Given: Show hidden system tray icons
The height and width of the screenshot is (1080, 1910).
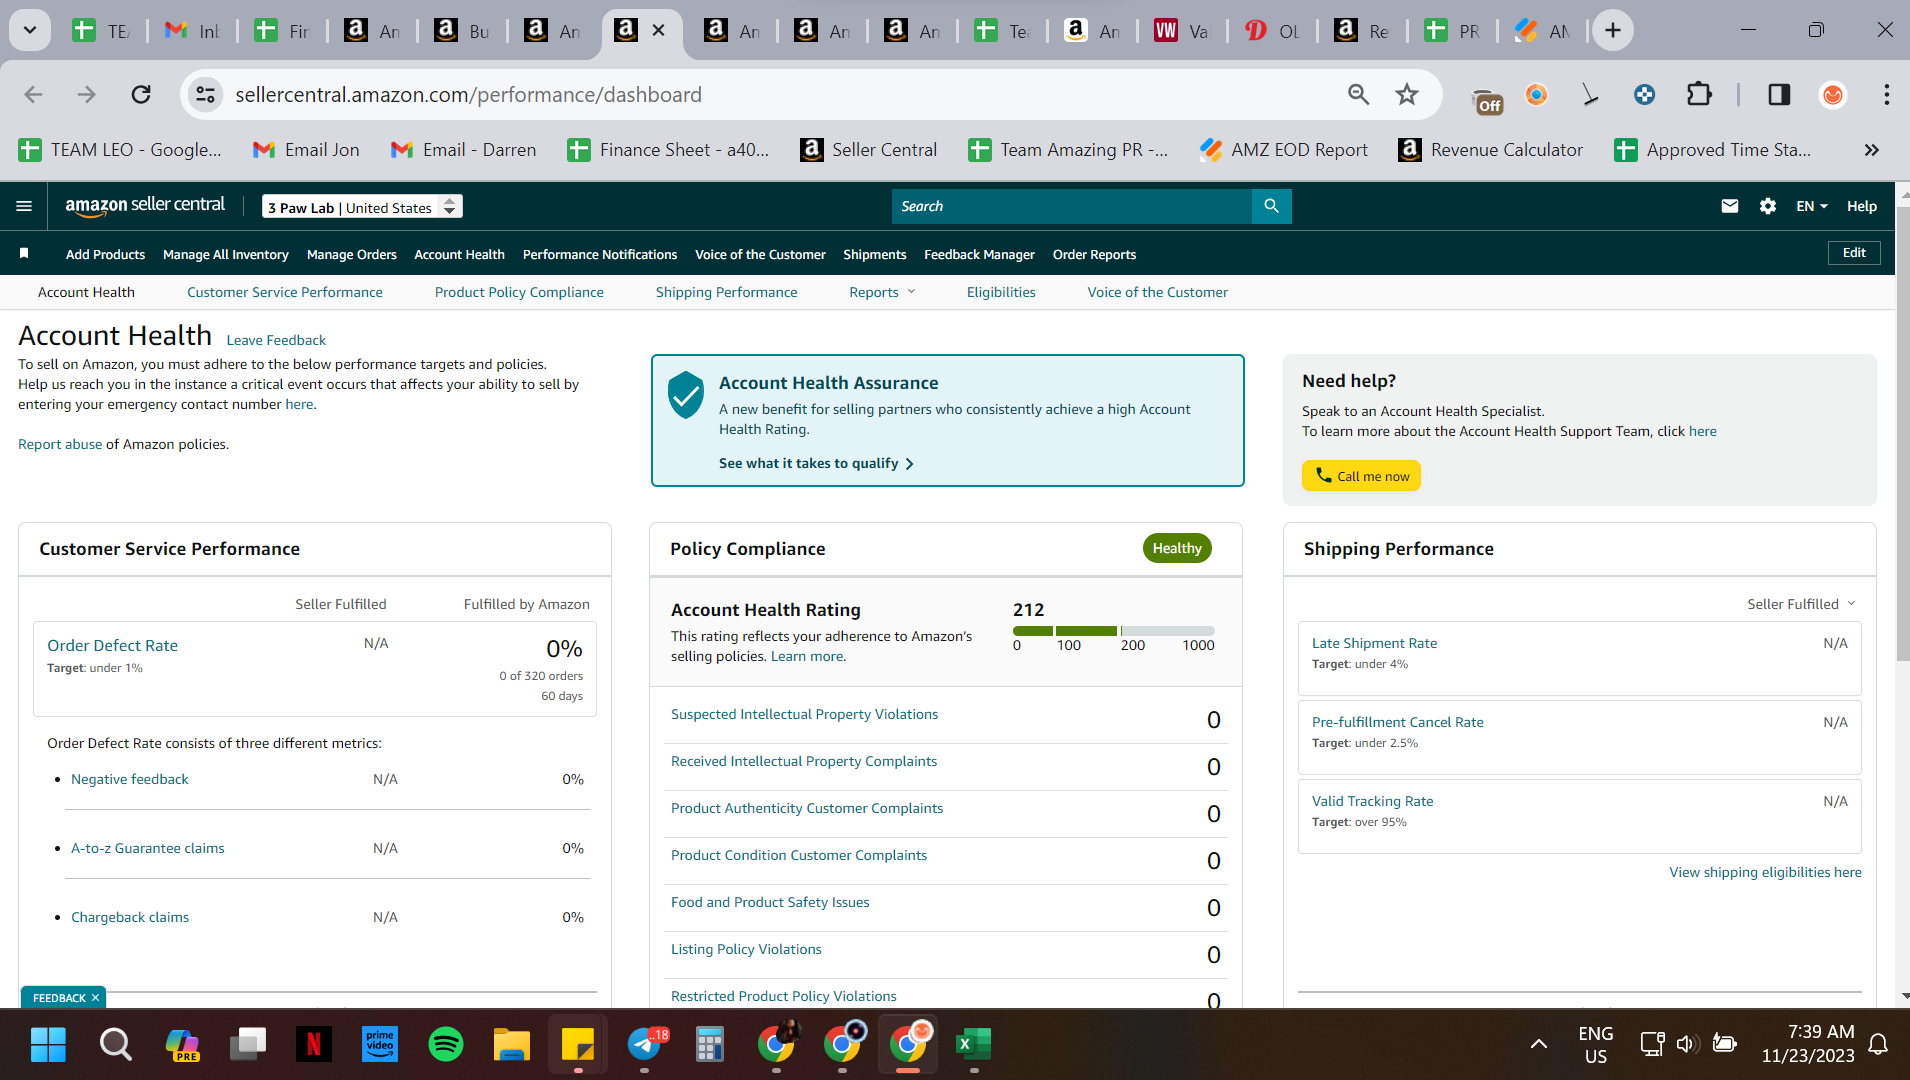Looking at the screenshot, I should [1539, 1045].
